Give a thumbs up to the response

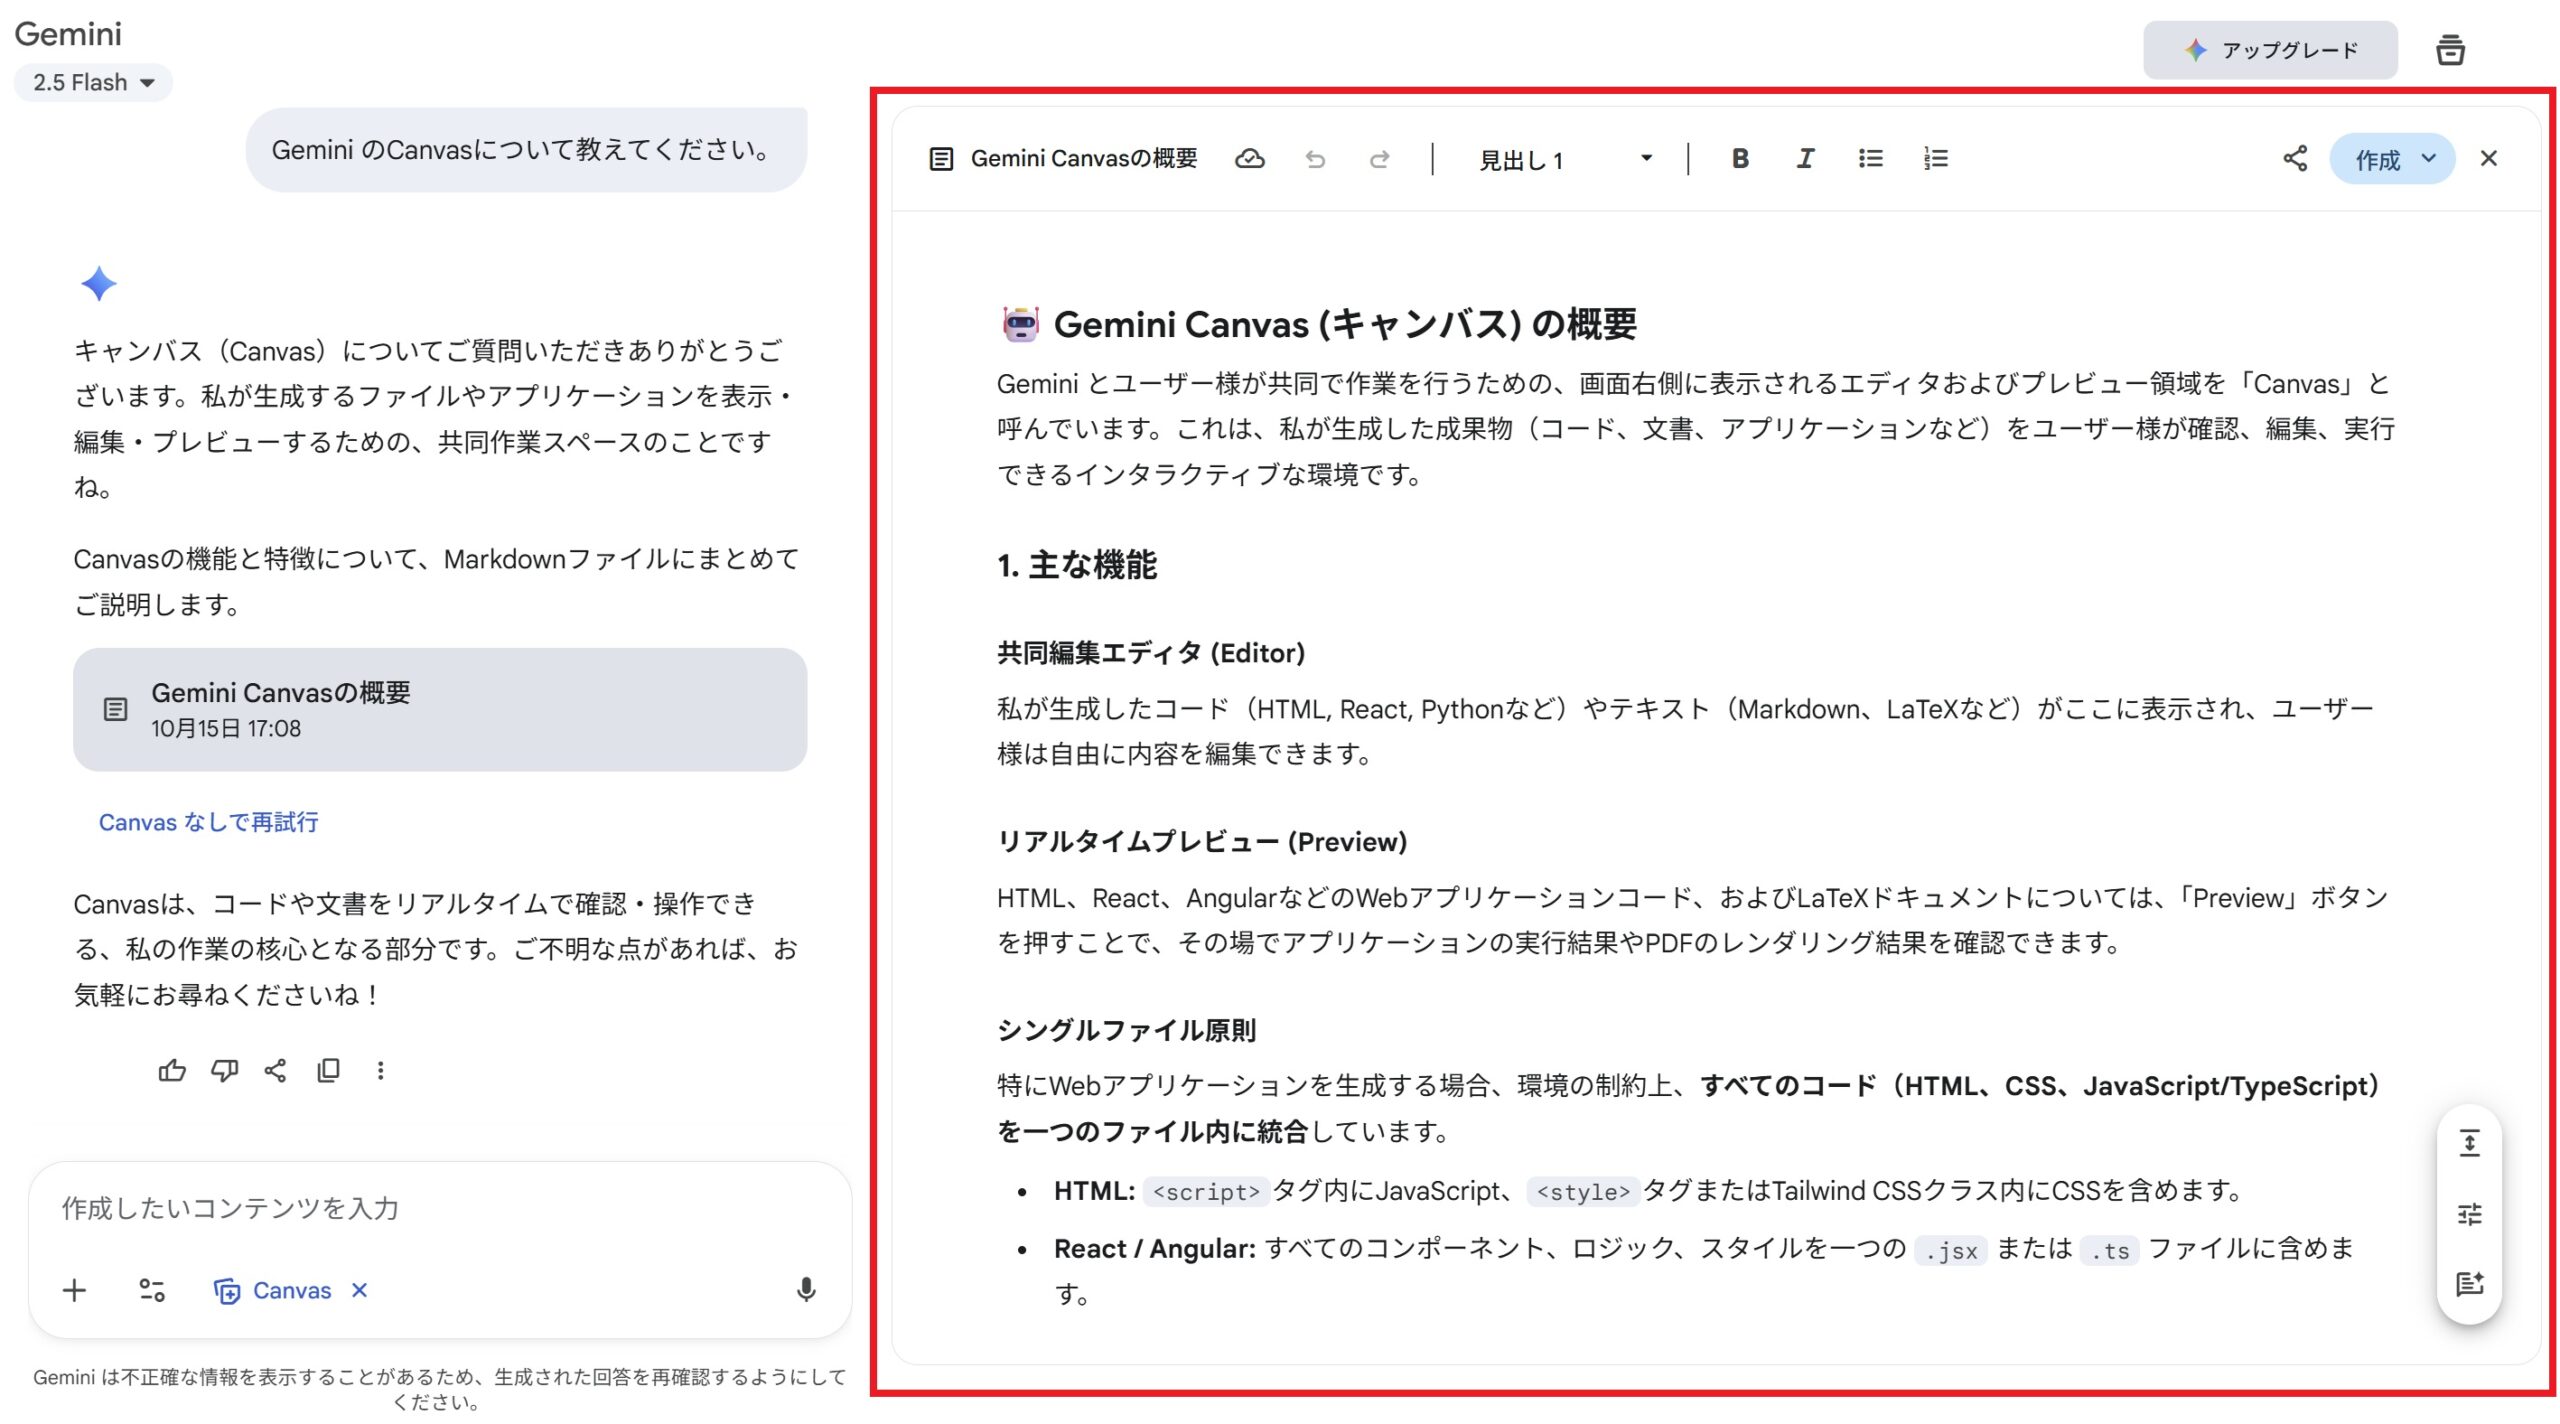[172, 1071]
